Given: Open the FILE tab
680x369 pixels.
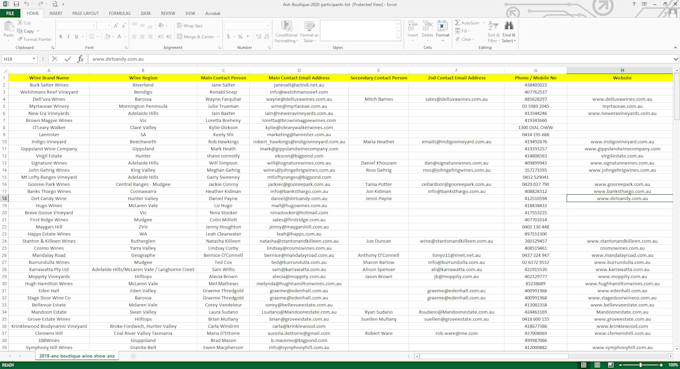Looking at the screenshot, I should click(x=10, y=13).
